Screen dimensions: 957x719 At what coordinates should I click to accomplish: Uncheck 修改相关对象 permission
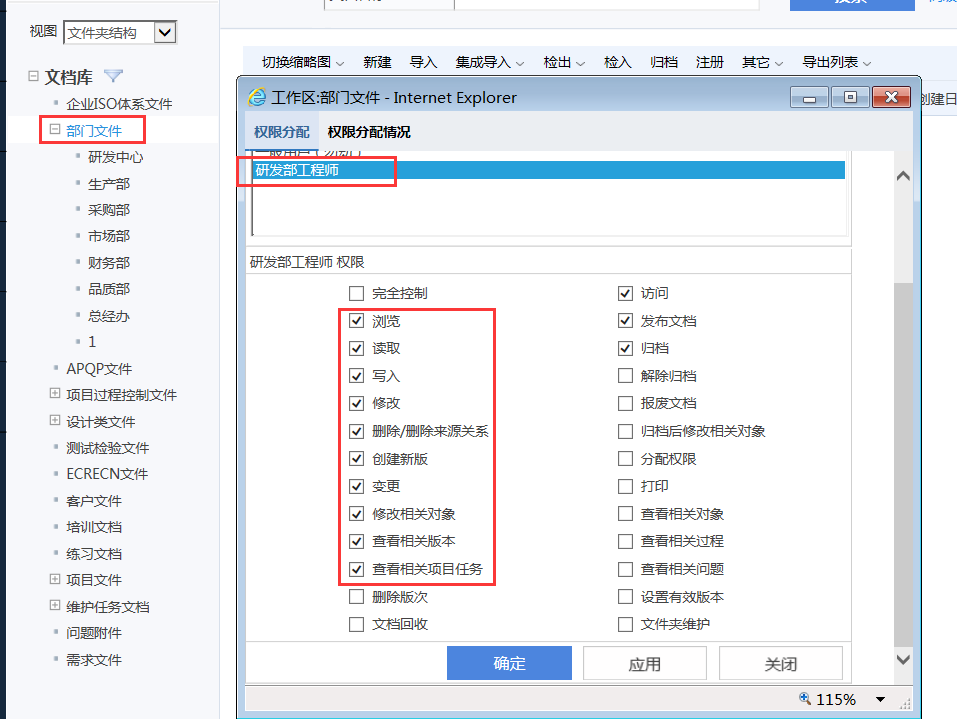click(x=356, y=514)
